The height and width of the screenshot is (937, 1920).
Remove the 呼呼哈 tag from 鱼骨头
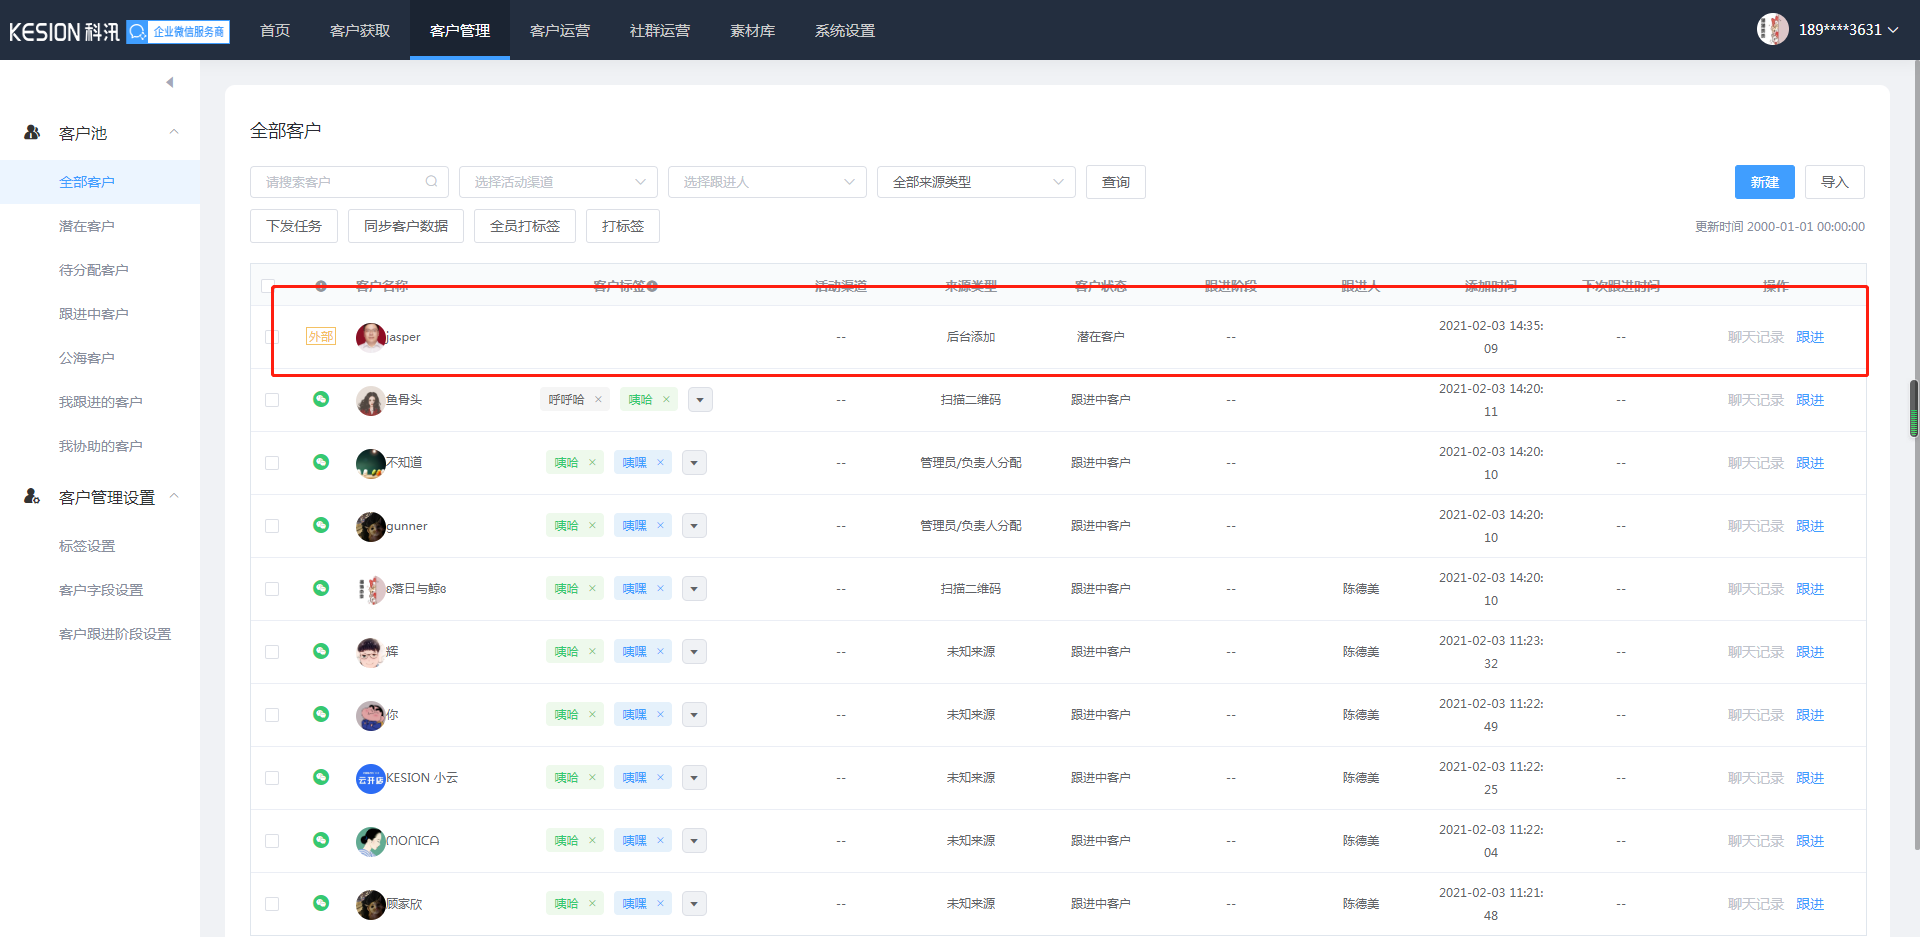click(598, 400)
